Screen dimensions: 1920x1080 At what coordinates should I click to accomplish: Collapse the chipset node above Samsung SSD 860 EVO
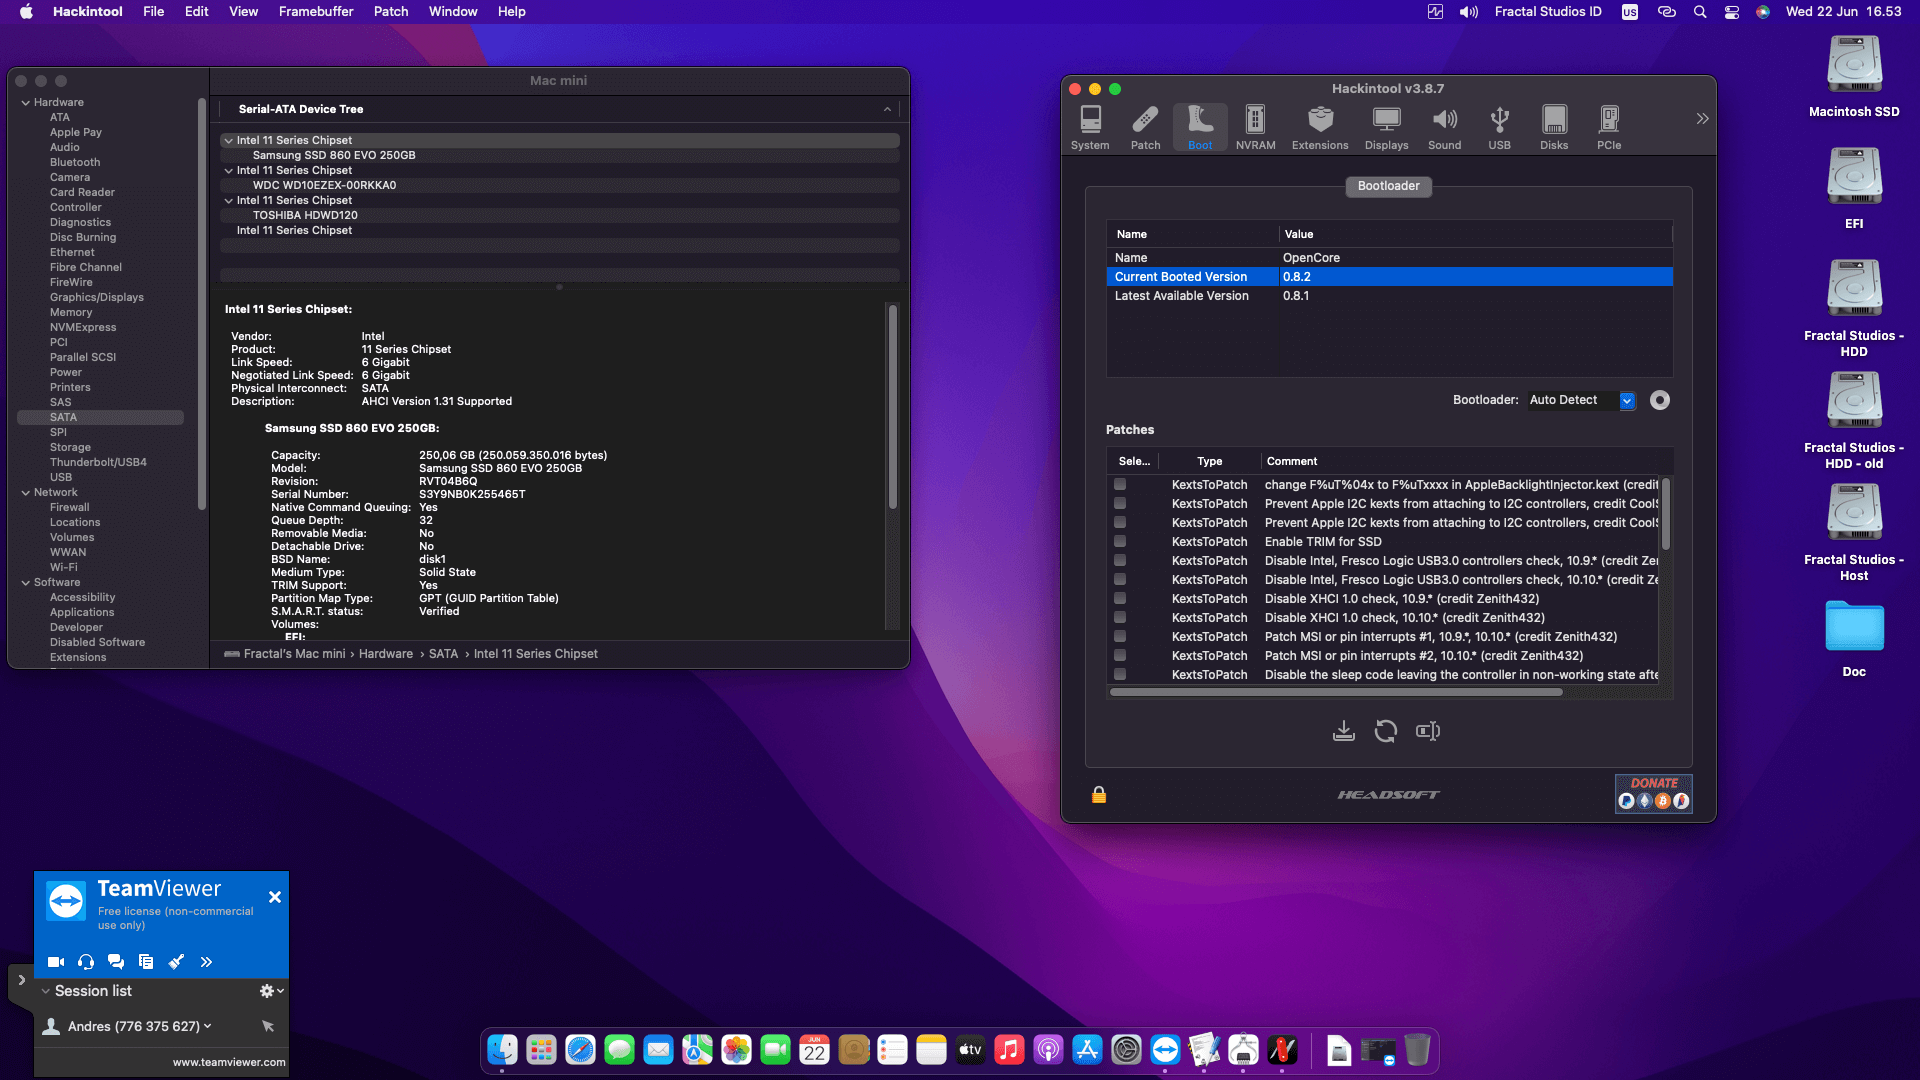tap(229, 141)
